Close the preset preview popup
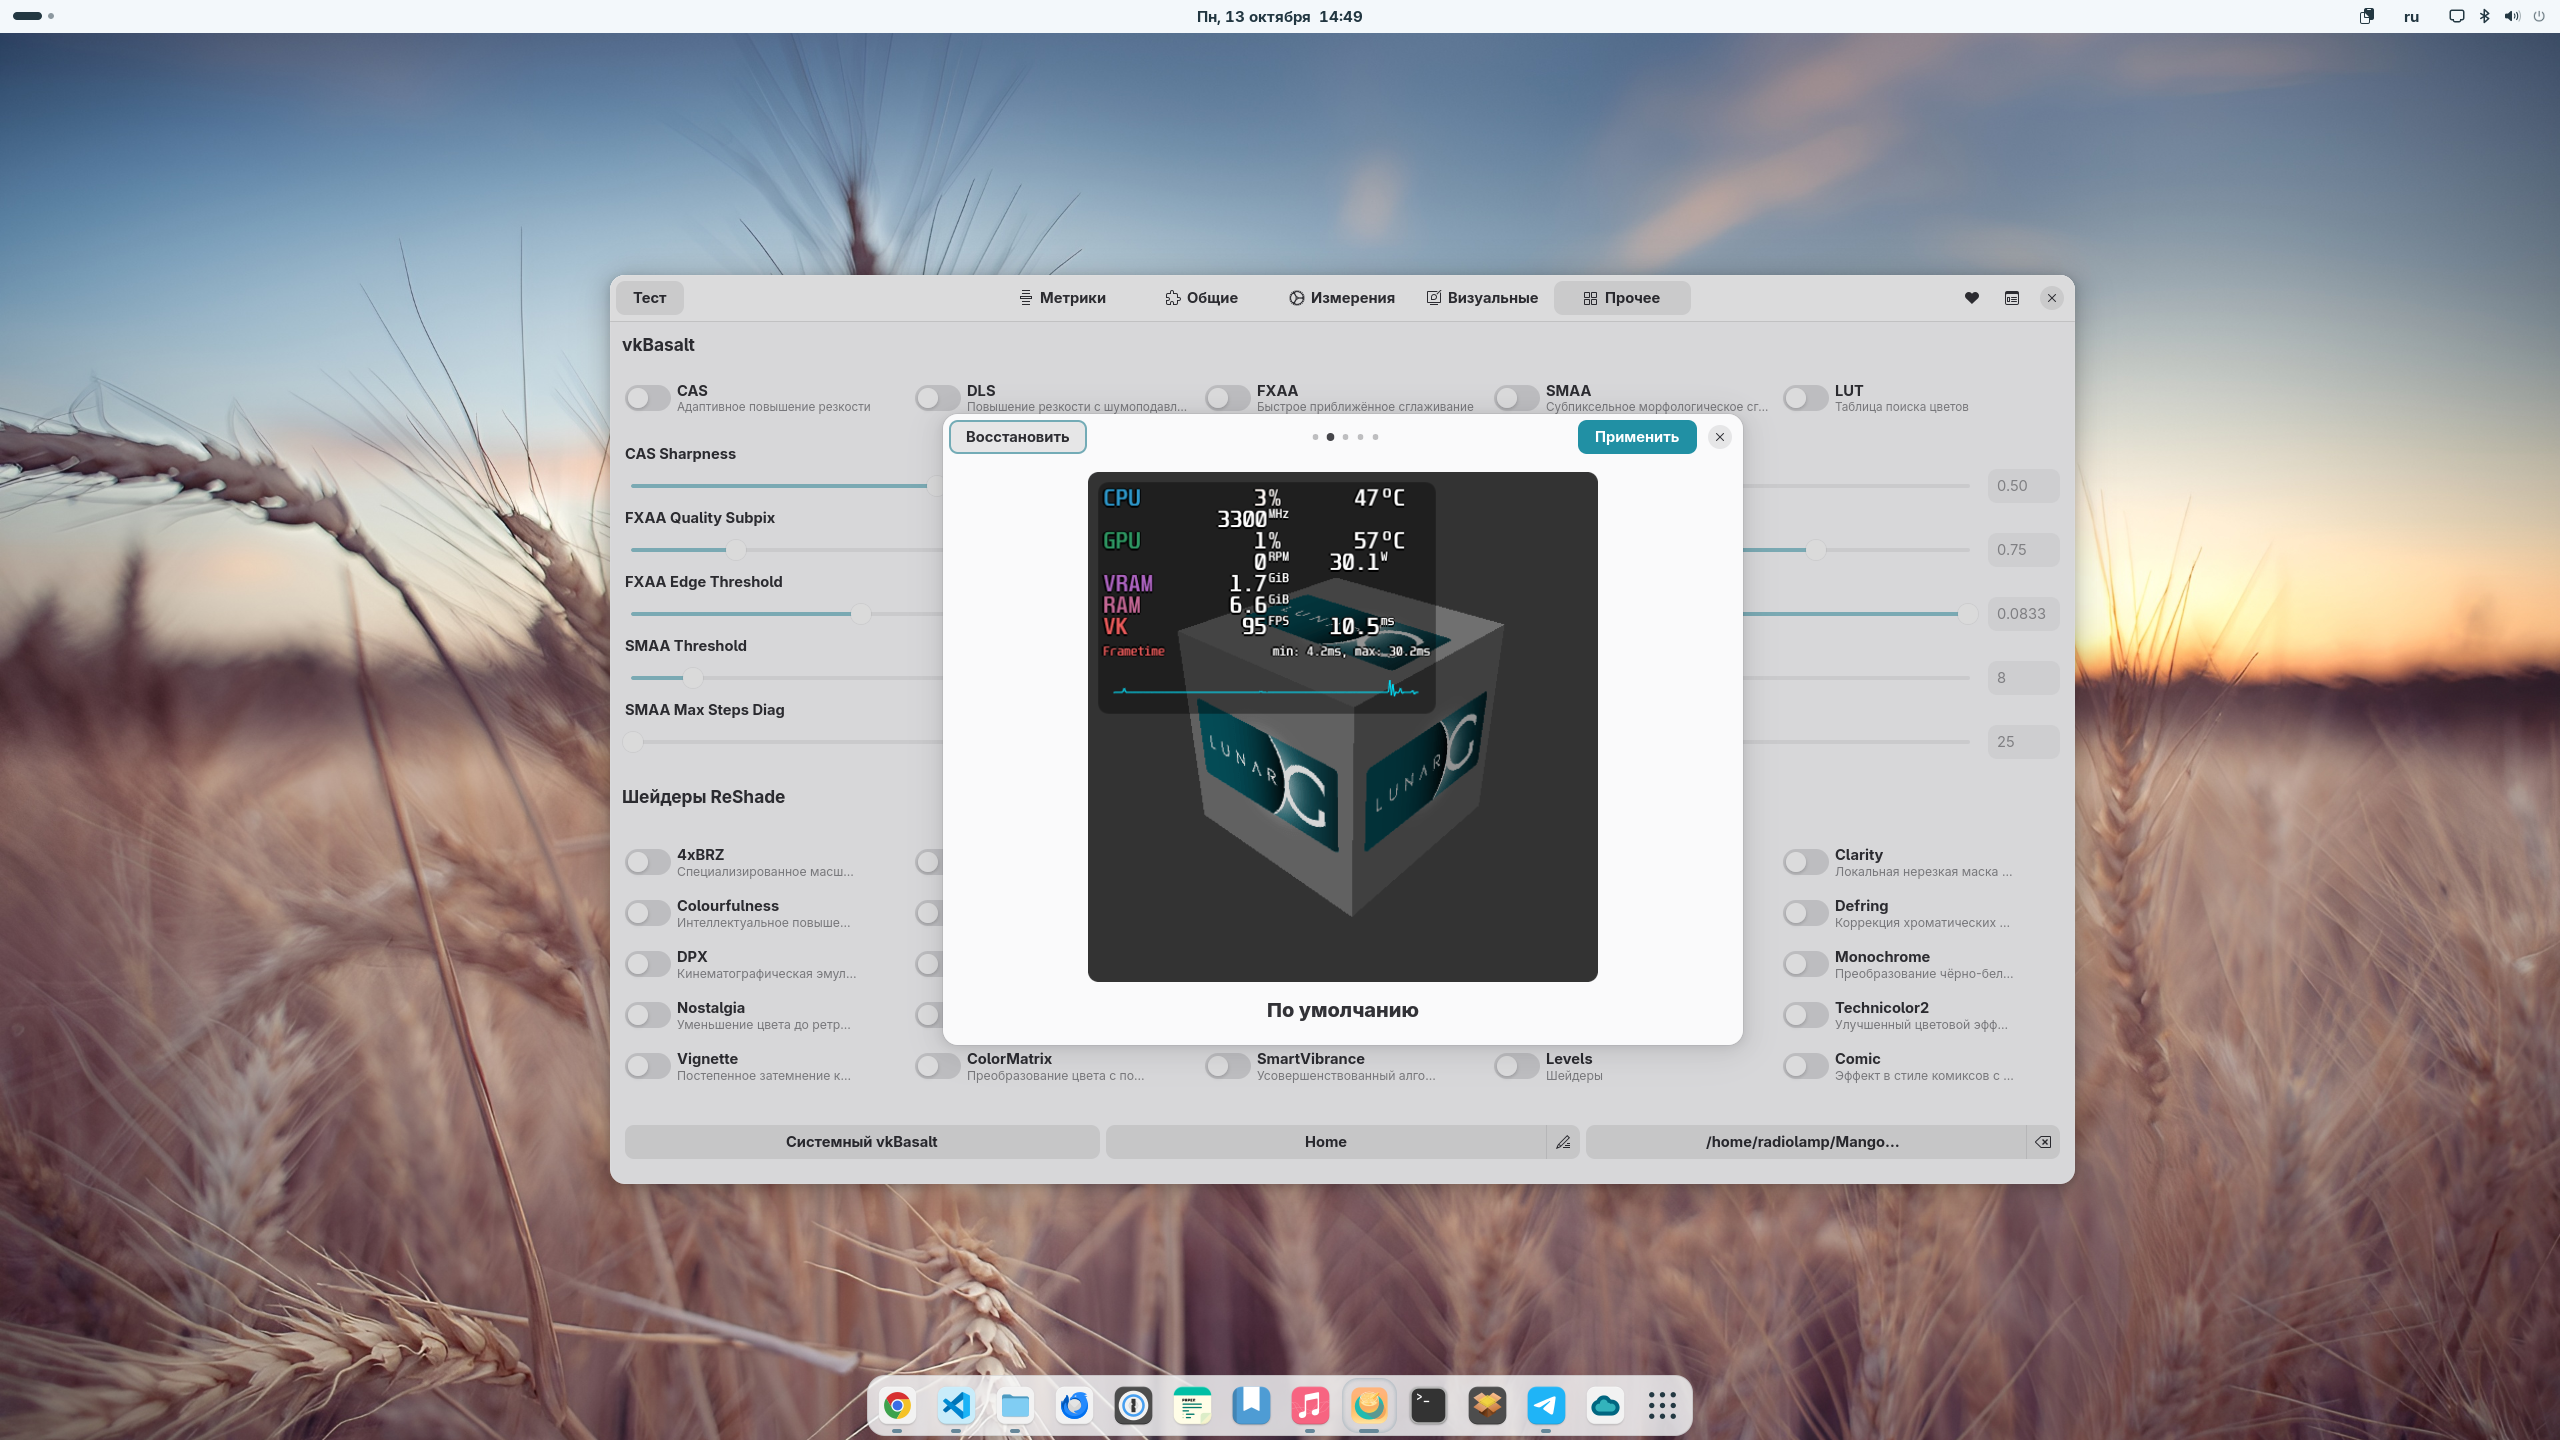Viewport: 2560px width, 1440px height. click(x=1720, y=437)
